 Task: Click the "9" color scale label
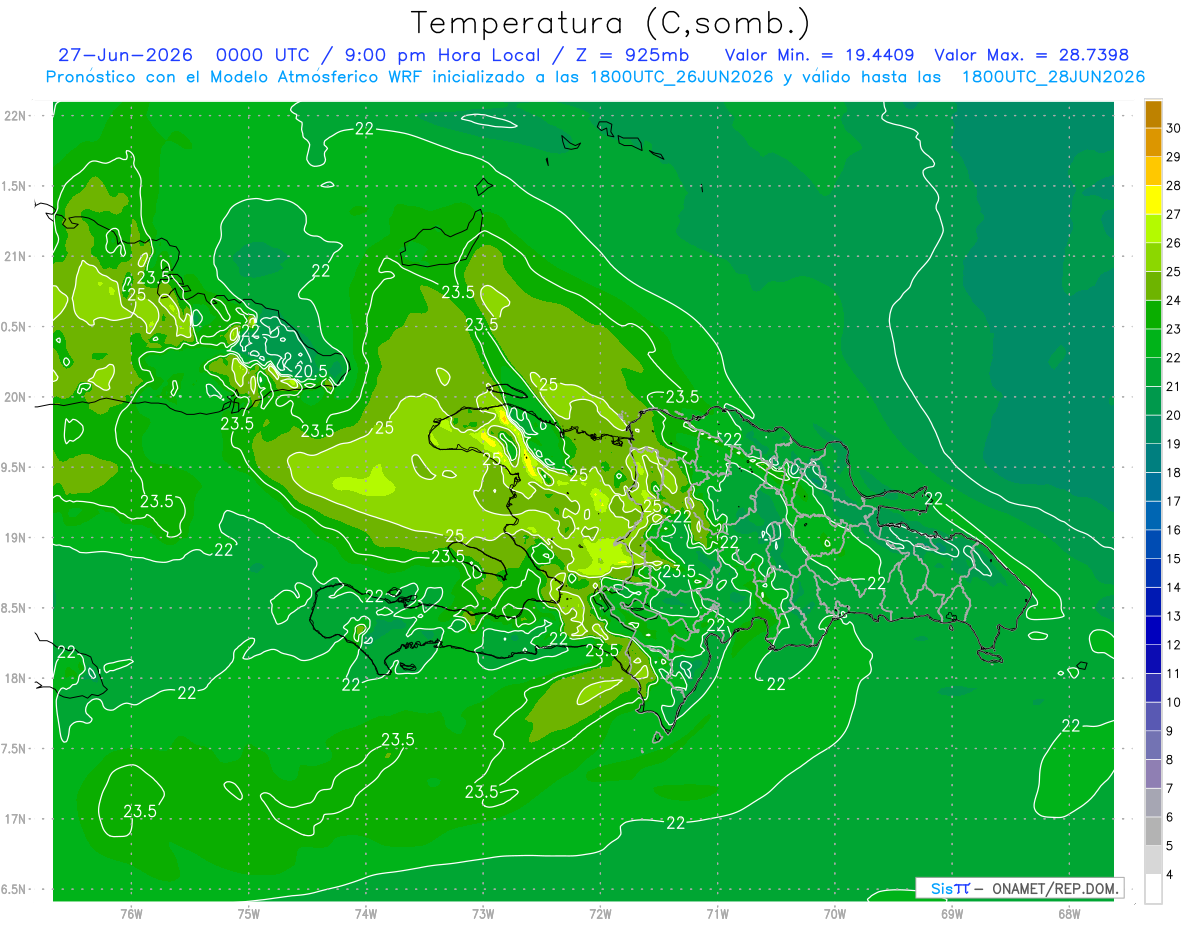click(x=1171, y=731)
